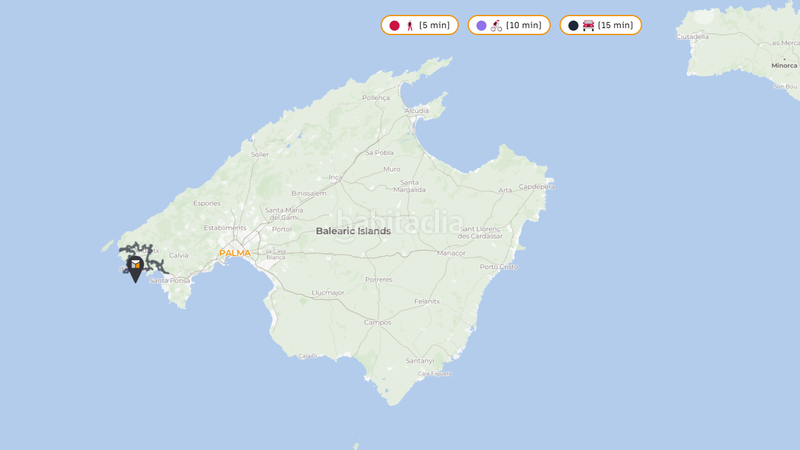This screenshot has height=450, width=800.
Task: Click the cyclist icon in legend
Action: [496, 26]
